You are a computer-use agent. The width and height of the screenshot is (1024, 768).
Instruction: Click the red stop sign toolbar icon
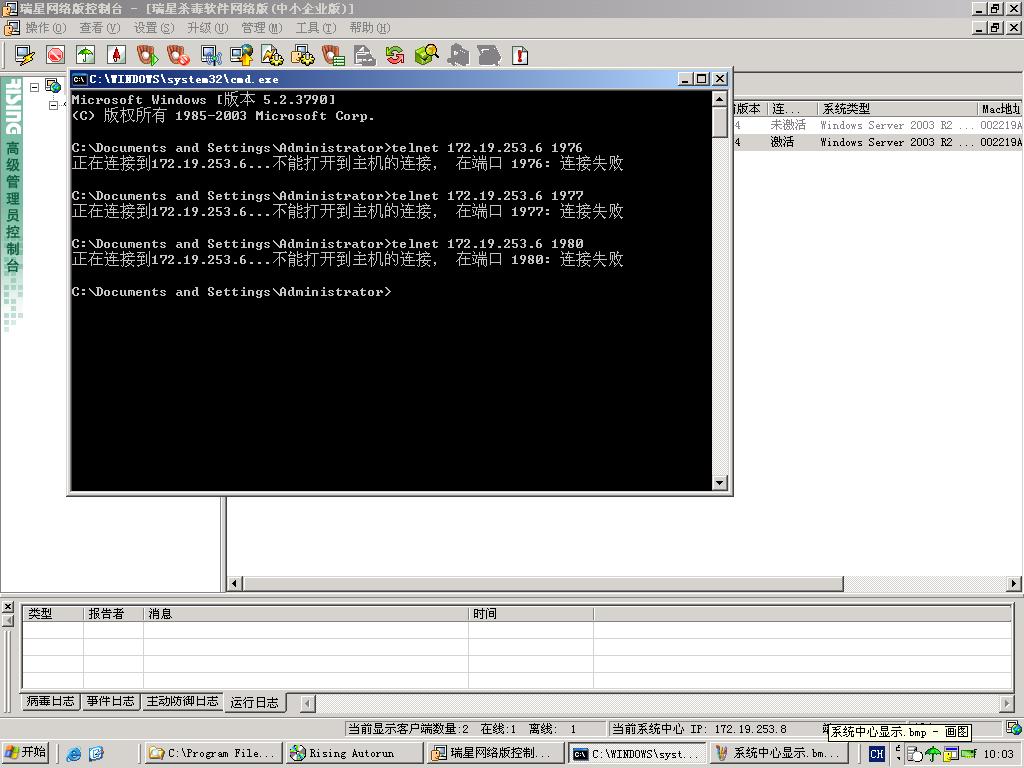pos(56,55)
